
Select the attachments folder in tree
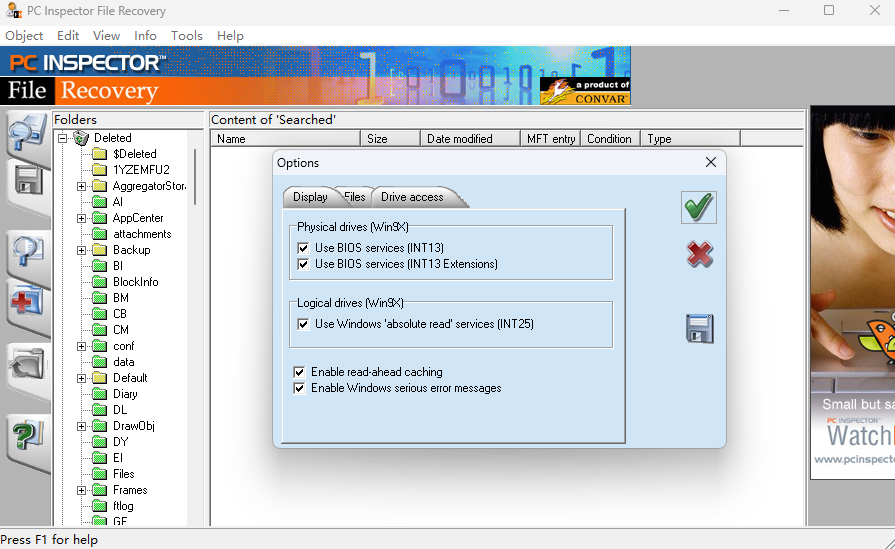(x=142, y=234)
